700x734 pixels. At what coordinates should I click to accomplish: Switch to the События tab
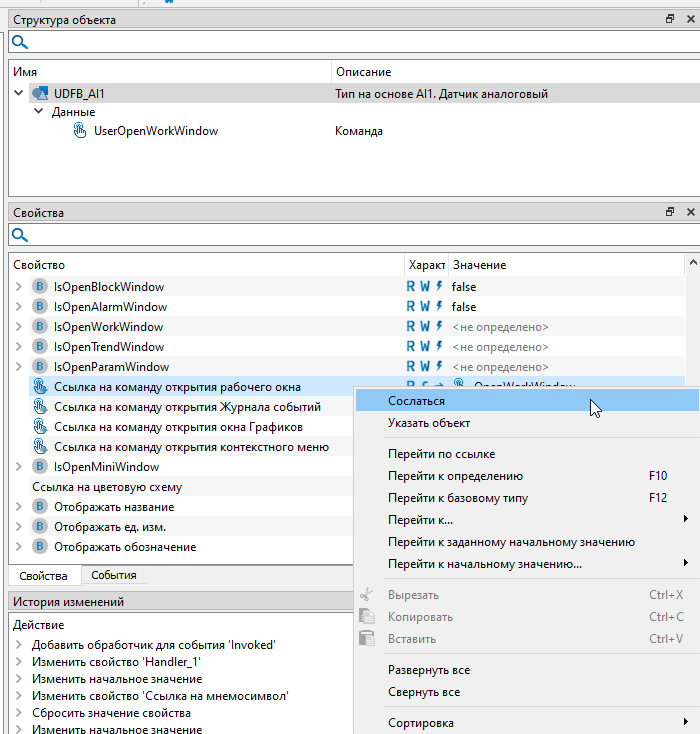pyautogui.click(x=113, y=575)
